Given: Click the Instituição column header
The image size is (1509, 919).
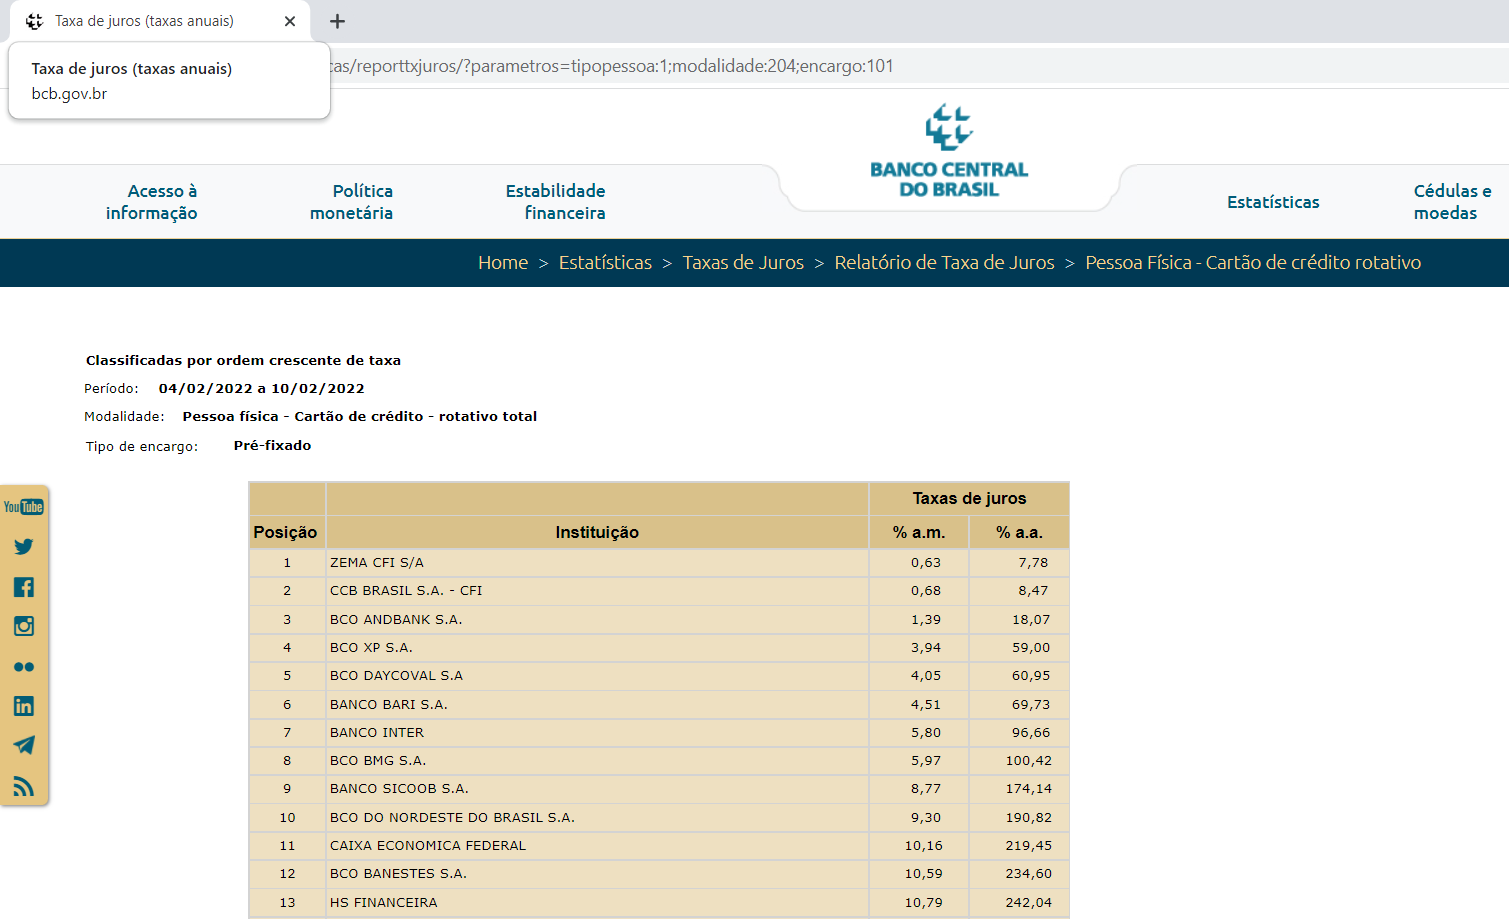Looking at the screenshot, I should [597, 532].
